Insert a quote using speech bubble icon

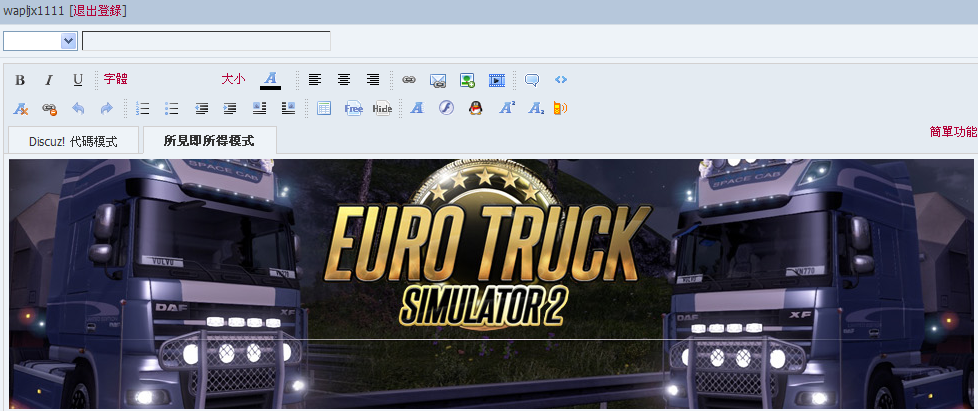tap(532, 80)
